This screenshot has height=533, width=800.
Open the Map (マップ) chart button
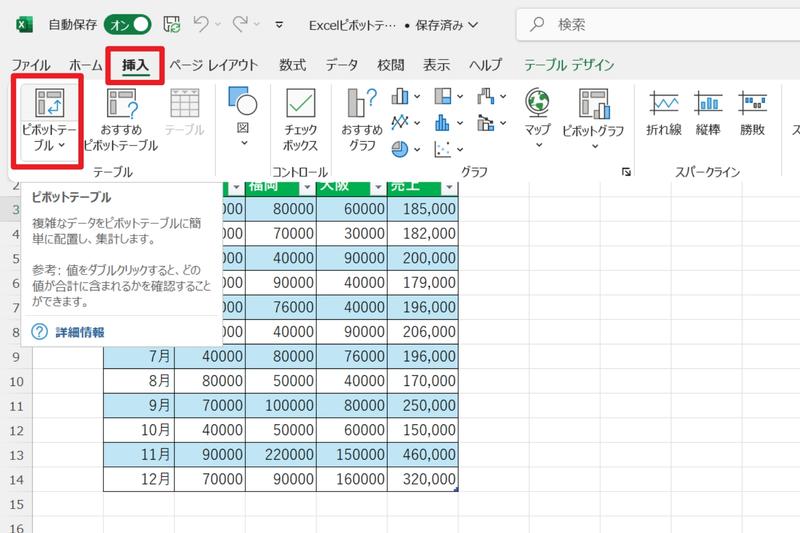pyautogui.click(x=538, y=118)
